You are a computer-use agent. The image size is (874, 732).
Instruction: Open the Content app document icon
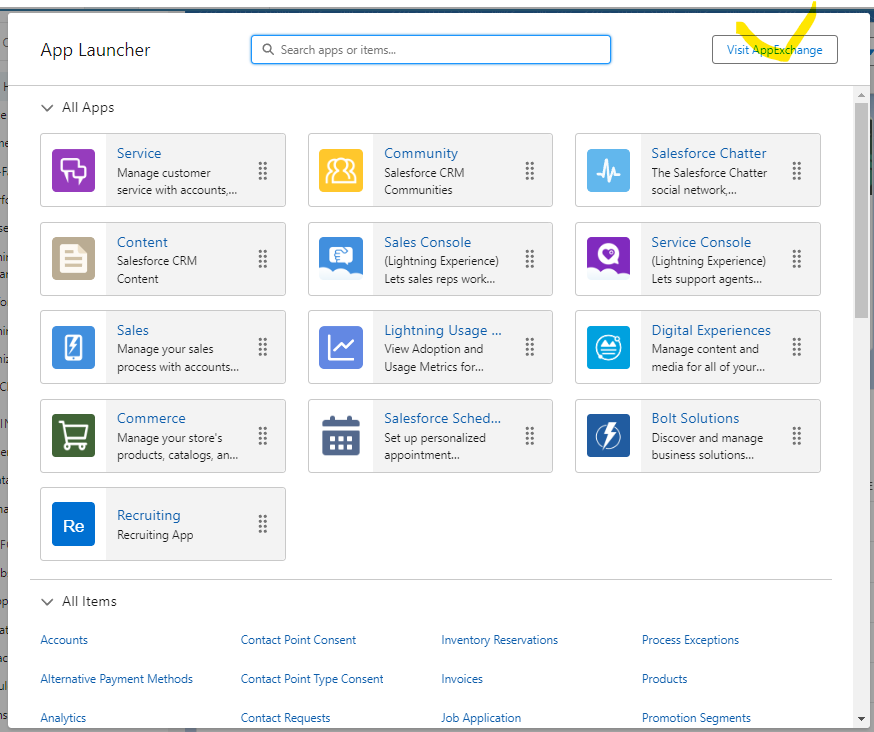tap(74, 259)
